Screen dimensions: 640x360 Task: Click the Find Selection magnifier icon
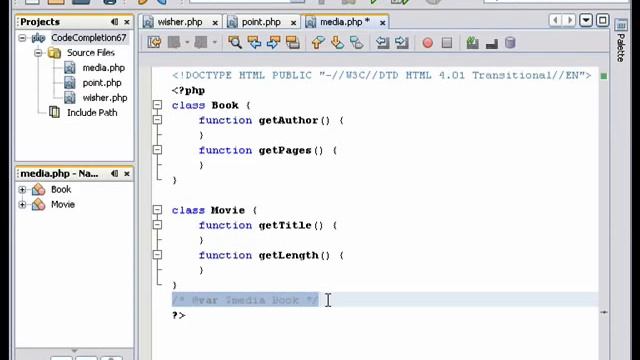pos(235,42)
